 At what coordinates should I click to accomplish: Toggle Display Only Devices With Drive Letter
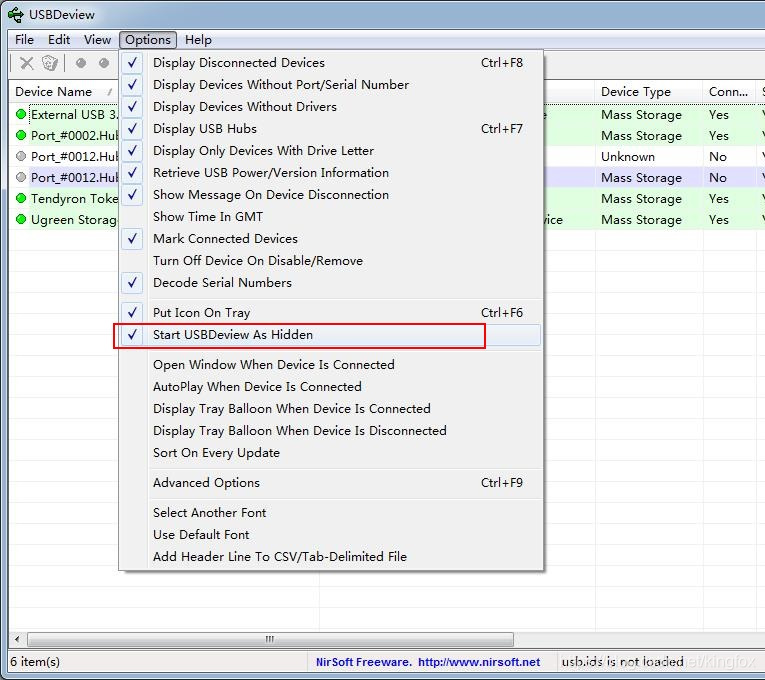(331, 151)
